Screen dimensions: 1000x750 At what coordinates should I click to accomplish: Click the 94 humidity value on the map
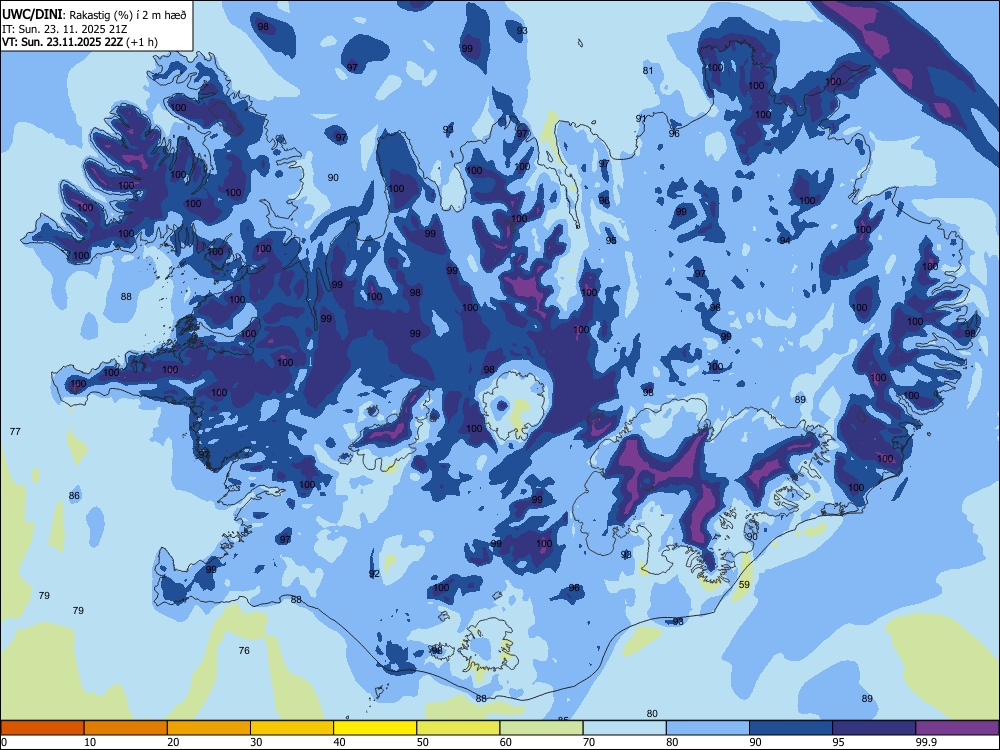tap(785, 240)
